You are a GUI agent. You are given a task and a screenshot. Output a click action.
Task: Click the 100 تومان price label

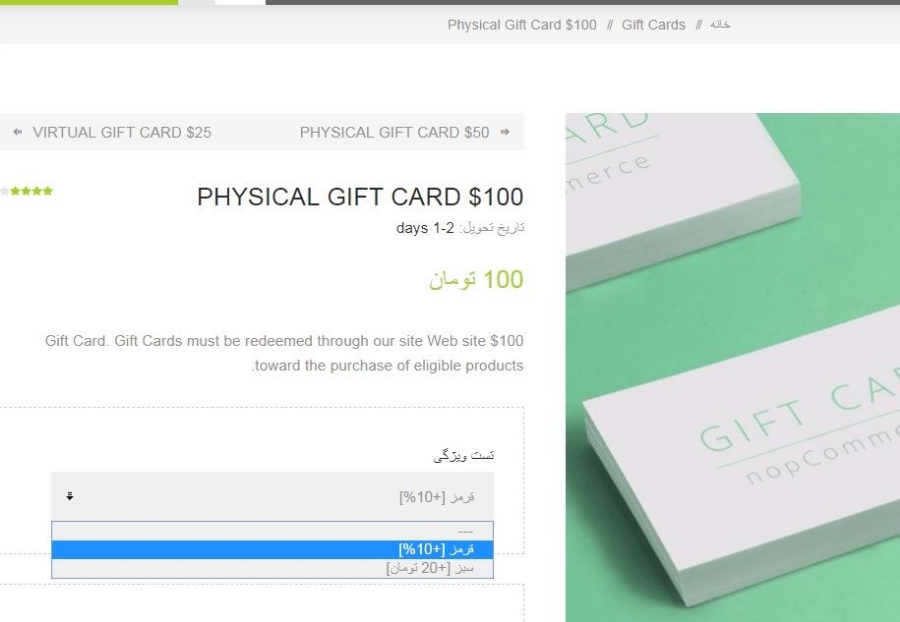click(476, 279)
